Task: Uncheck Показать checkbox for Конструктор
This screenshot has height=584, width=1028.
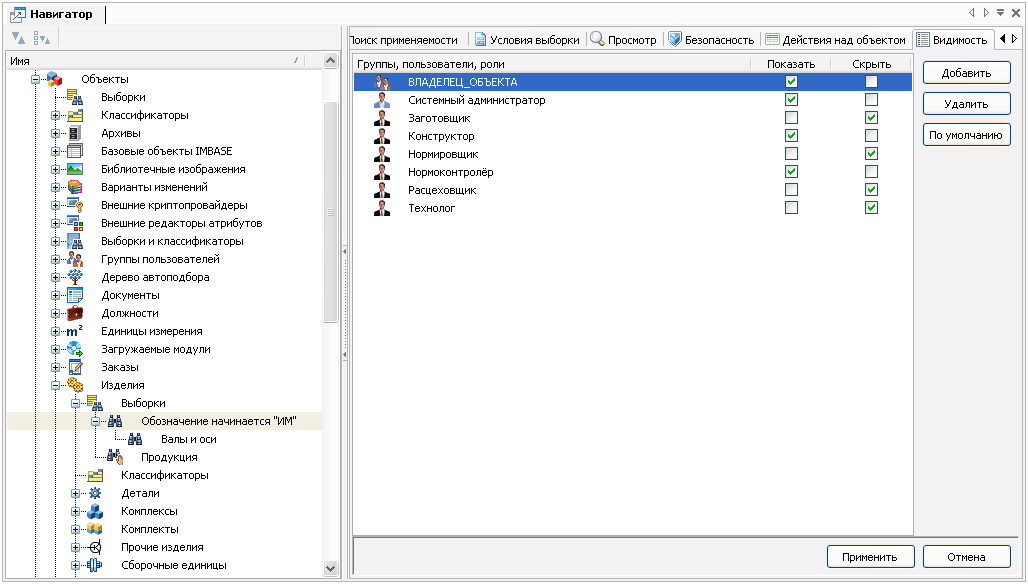Action: click(792, 136)
